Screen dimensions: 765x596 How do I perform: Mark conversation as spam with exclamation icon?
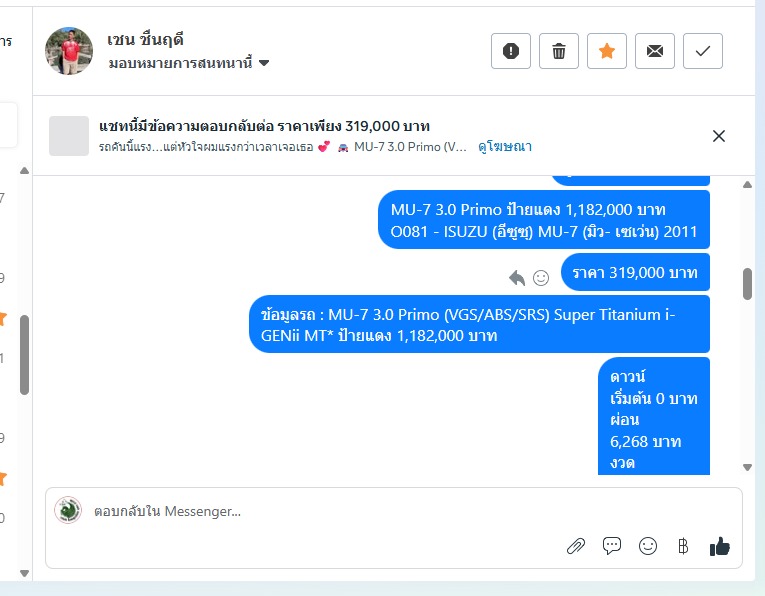(x=510, y=51)
